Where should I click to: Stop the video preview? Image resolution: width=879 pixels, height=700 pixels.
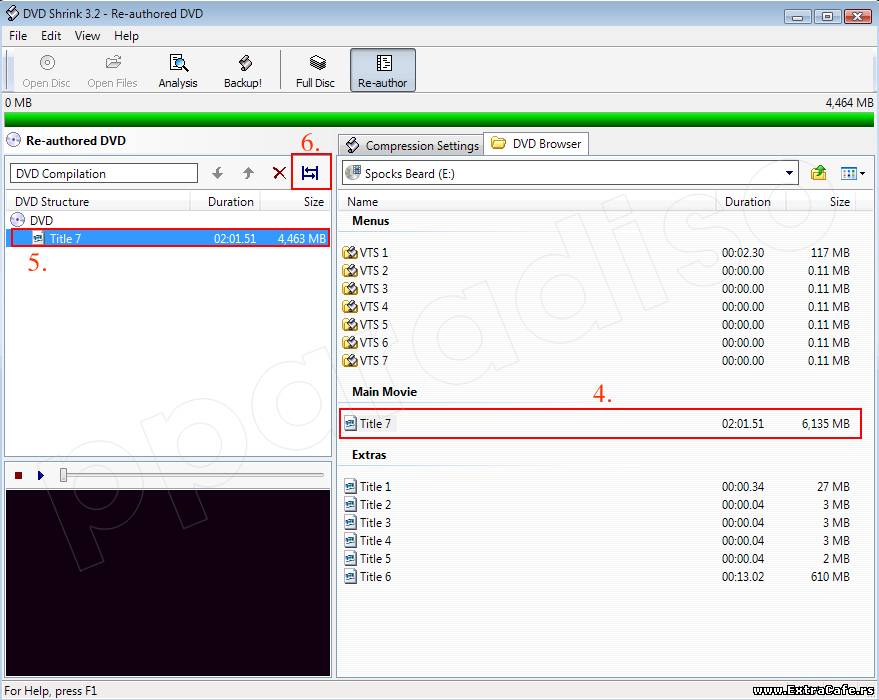point(18,475)
